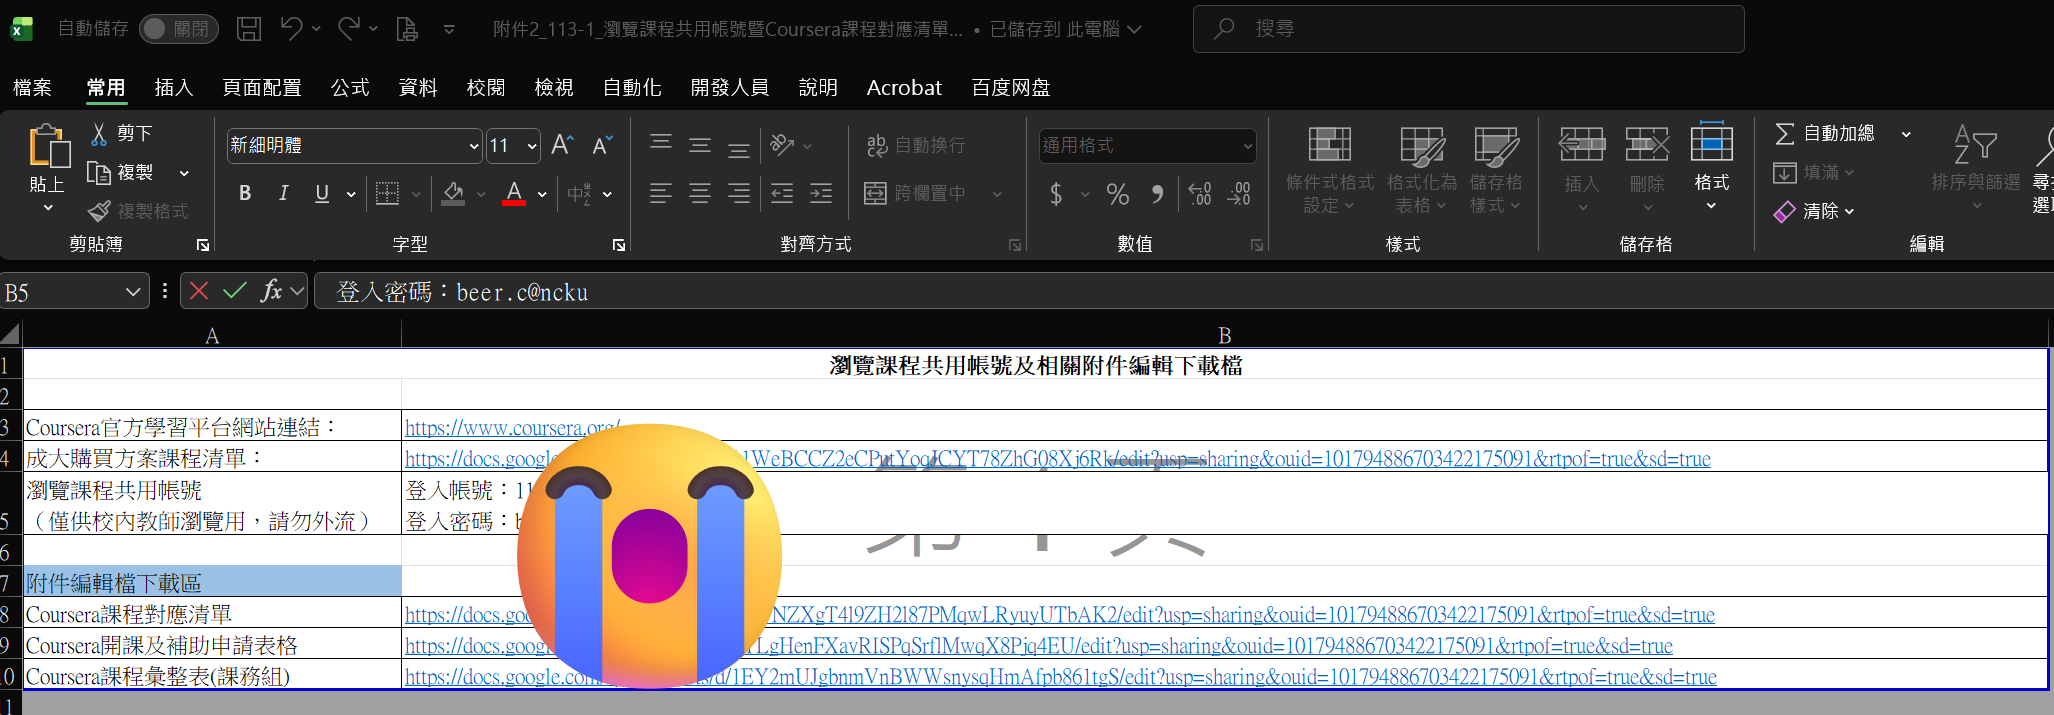Toggle Italic formatting
Viewport: 2054px width, 715px height.
tap(284, 193)
